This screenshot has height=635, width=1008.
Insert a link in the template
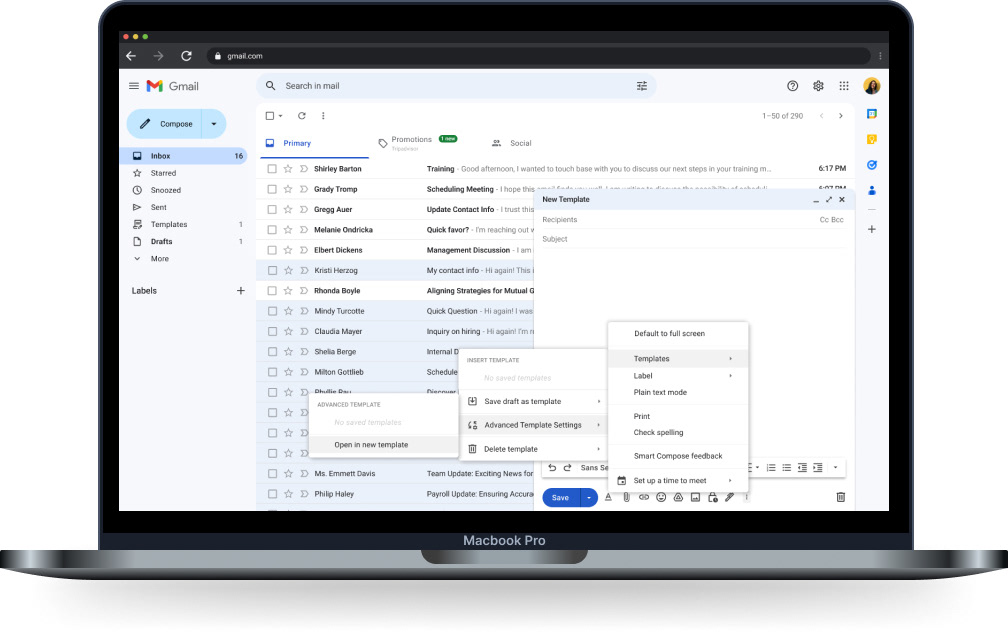pyautogui.click(x=644, y=497)
